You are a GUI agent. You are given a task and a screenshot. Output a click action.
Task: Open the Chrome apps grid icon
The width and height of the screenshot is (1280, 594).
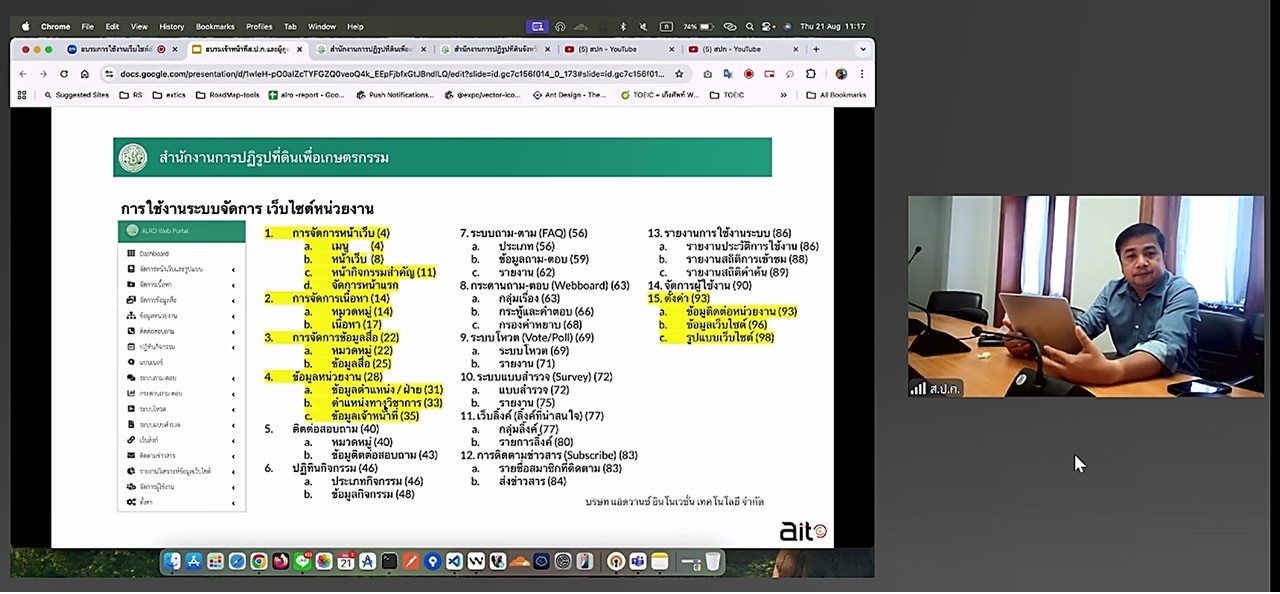(22, 95)
